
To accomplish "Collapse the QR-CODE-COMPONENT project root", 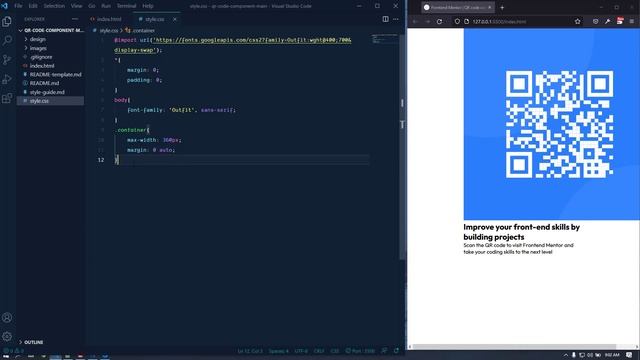I will coord(51,30).
